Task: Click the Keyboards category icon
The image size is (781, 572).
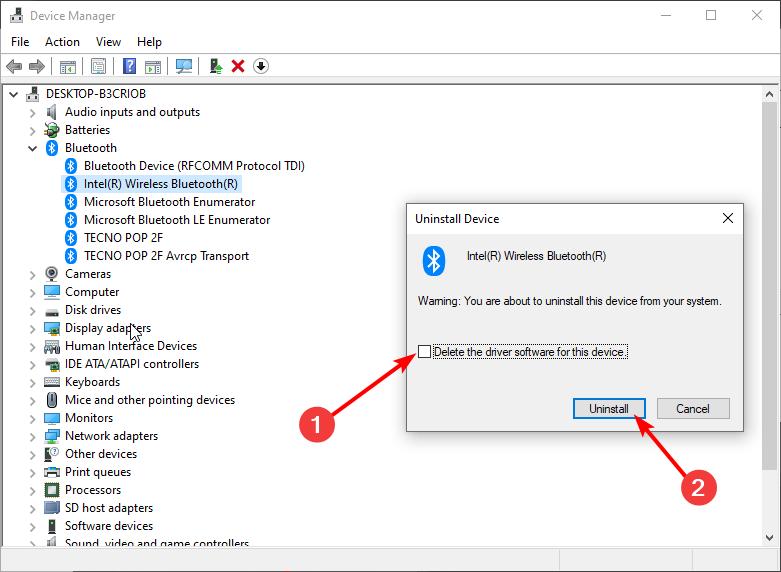Action: point(52,382)
